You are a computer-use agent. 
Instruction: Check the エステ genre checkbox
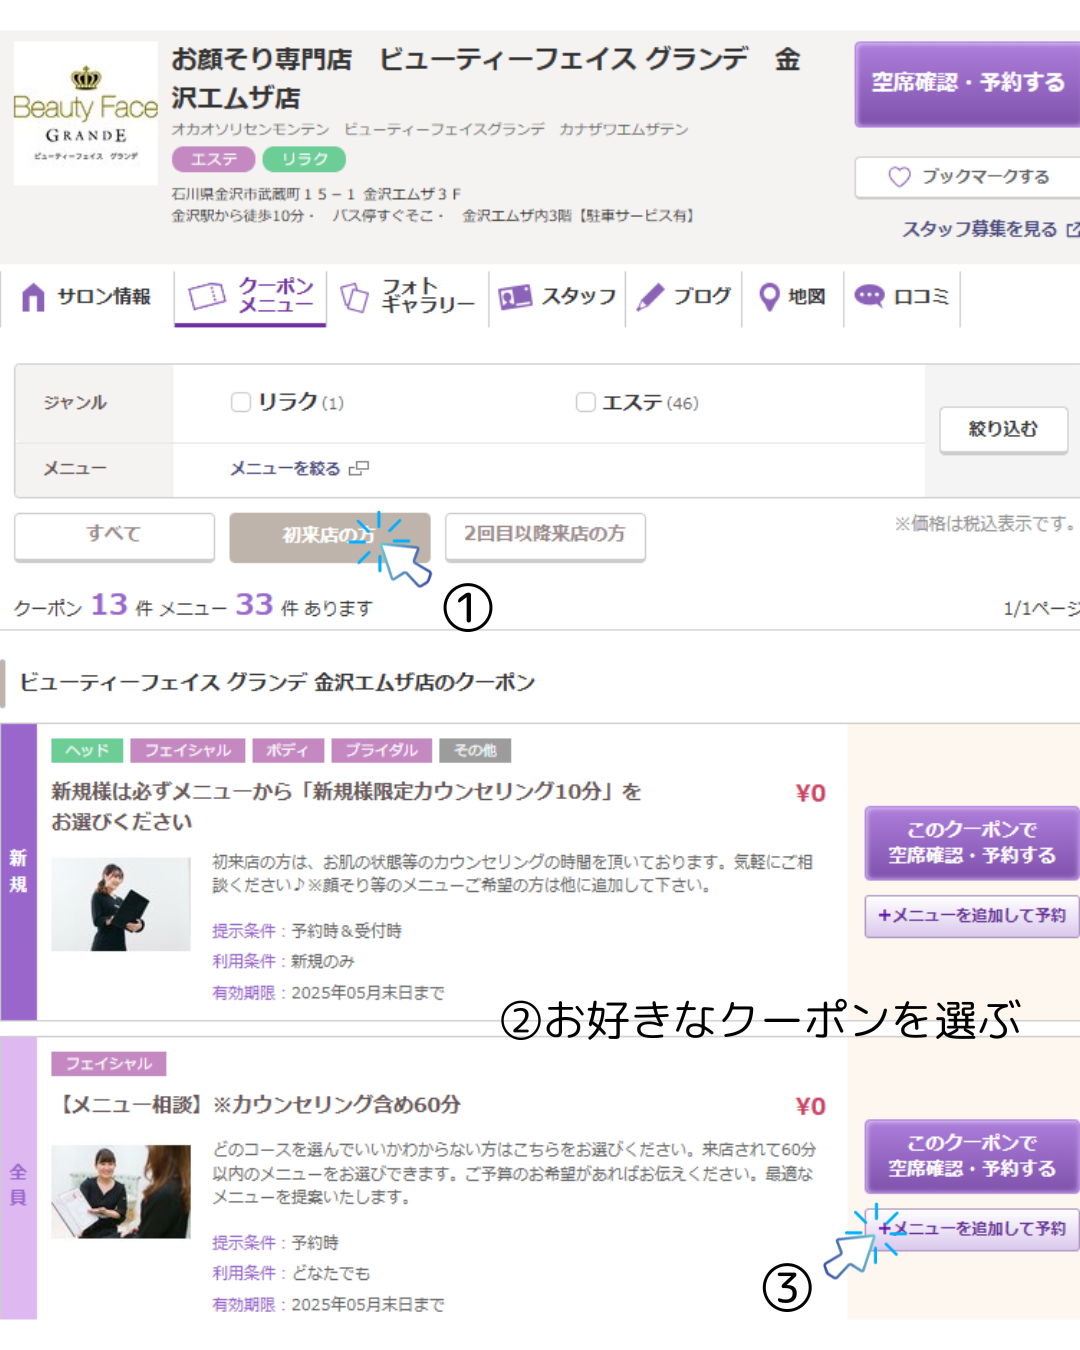pos(586,402)
